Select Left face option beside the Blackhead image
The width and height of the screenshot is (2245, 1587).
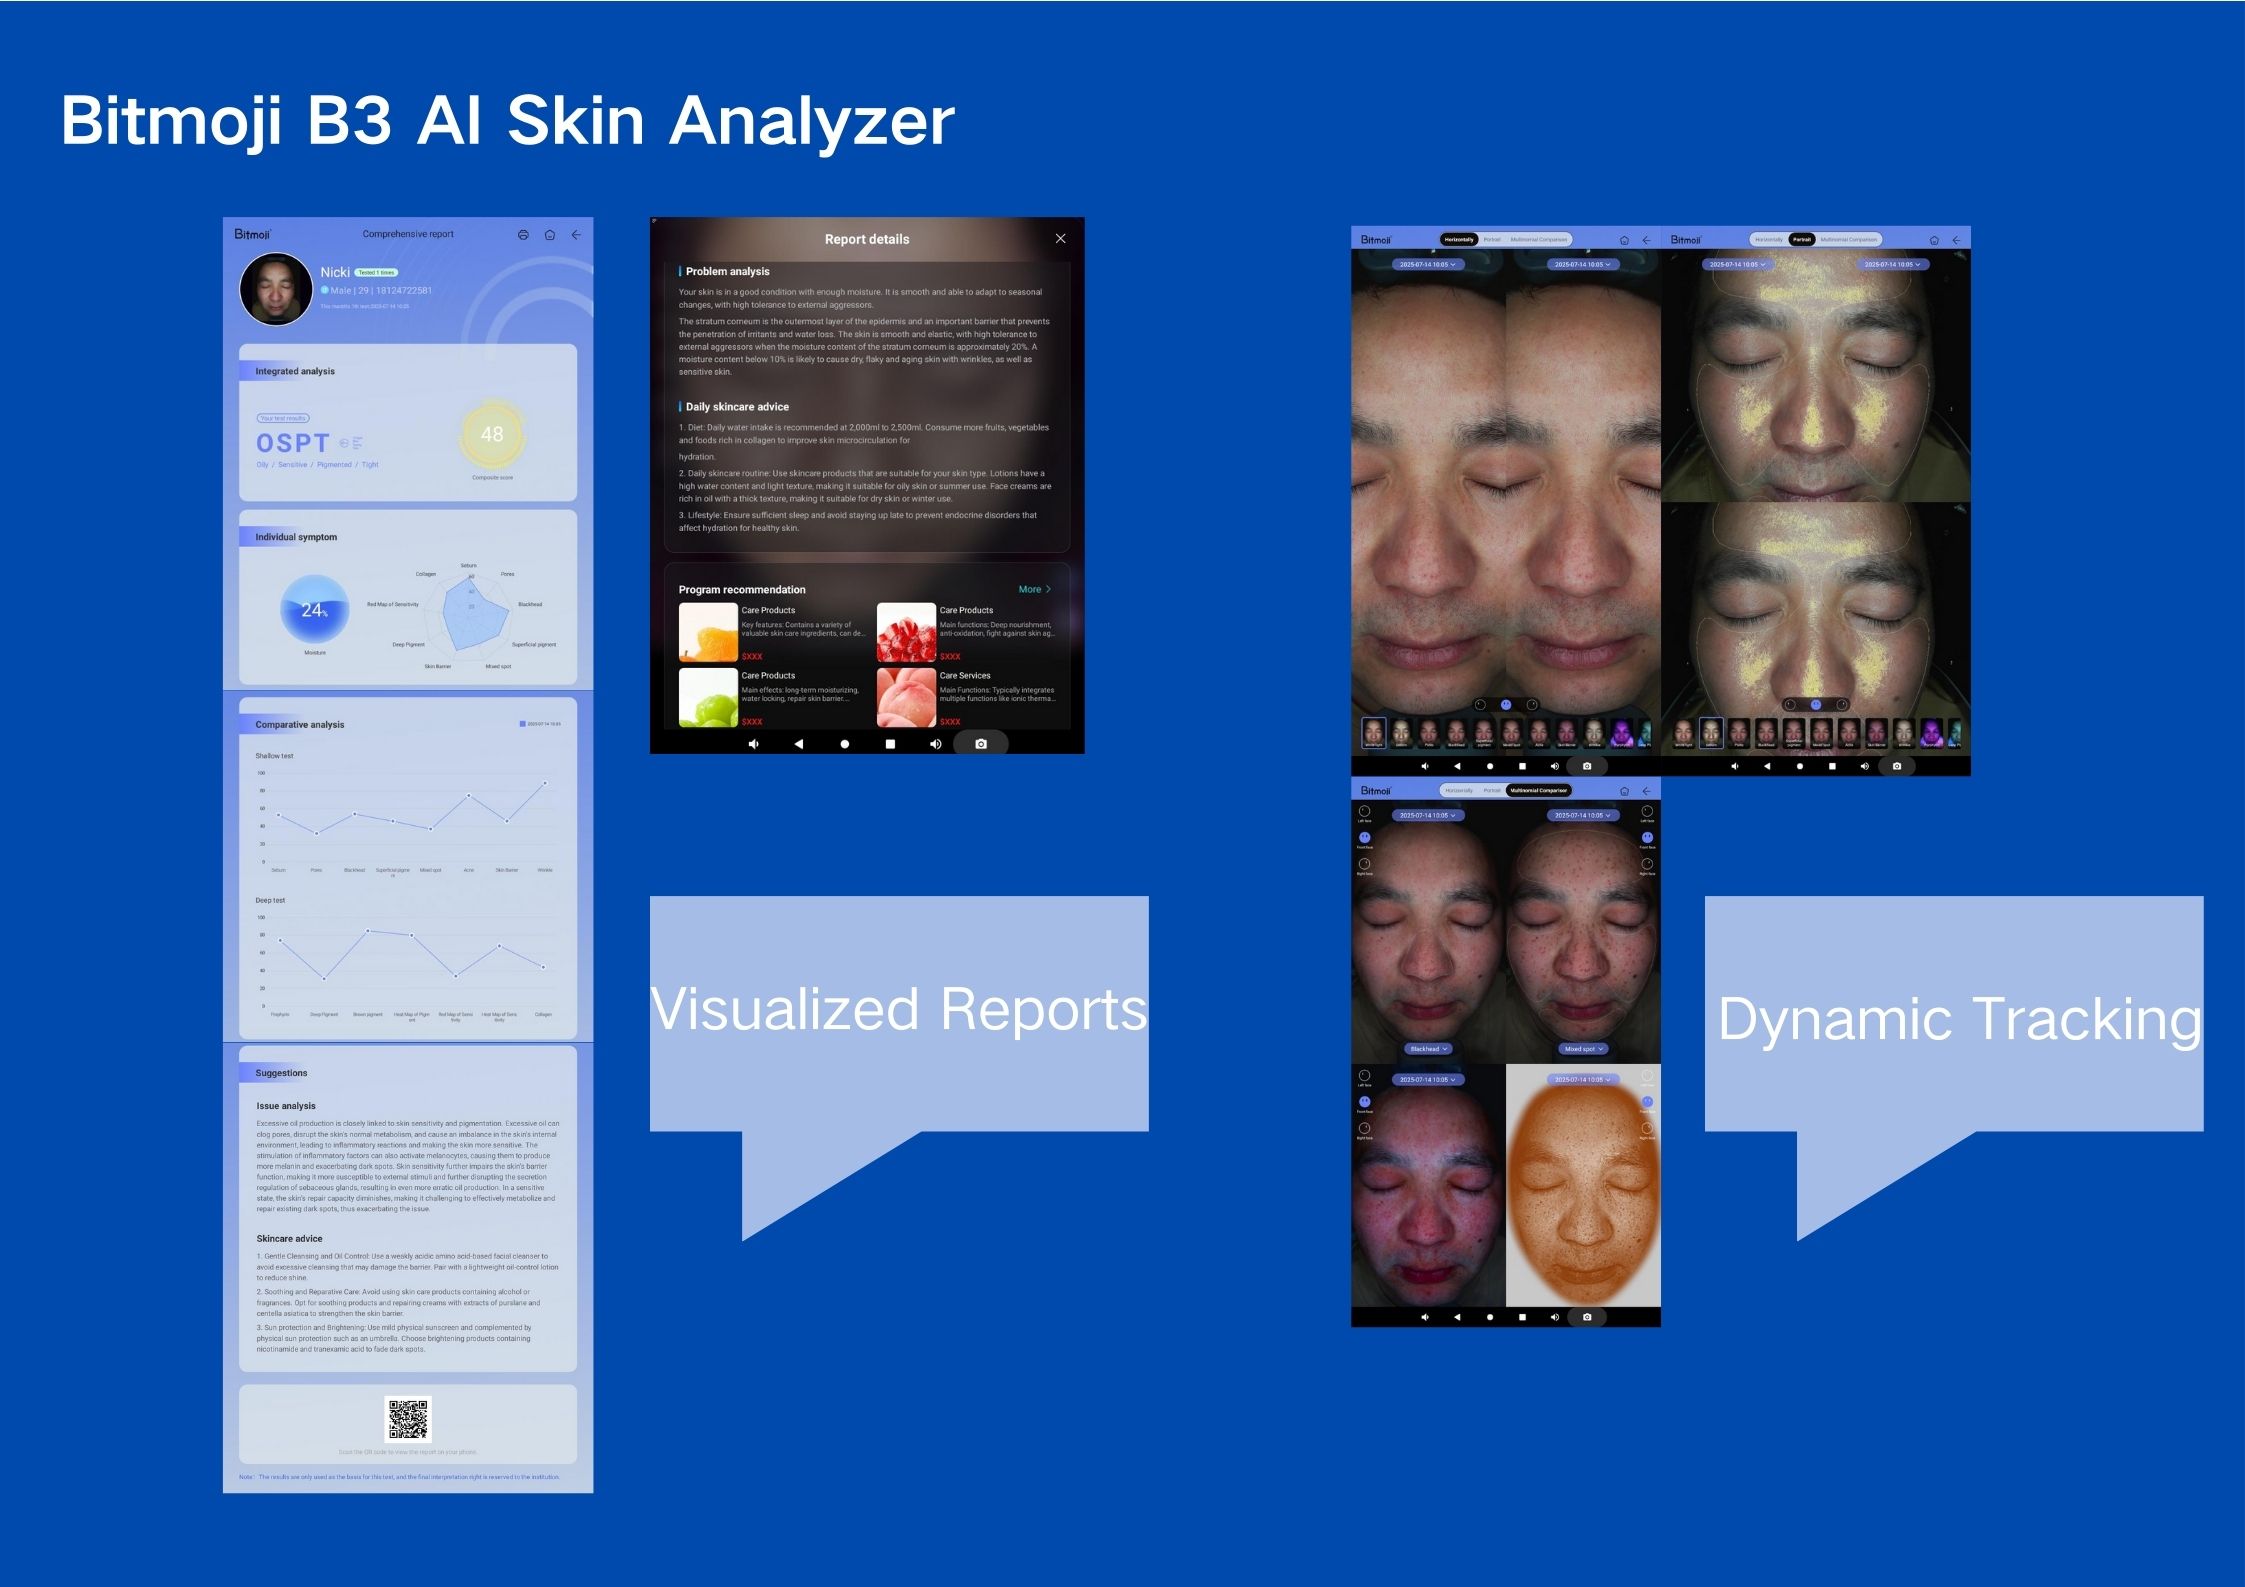(x=1364, y=812)
